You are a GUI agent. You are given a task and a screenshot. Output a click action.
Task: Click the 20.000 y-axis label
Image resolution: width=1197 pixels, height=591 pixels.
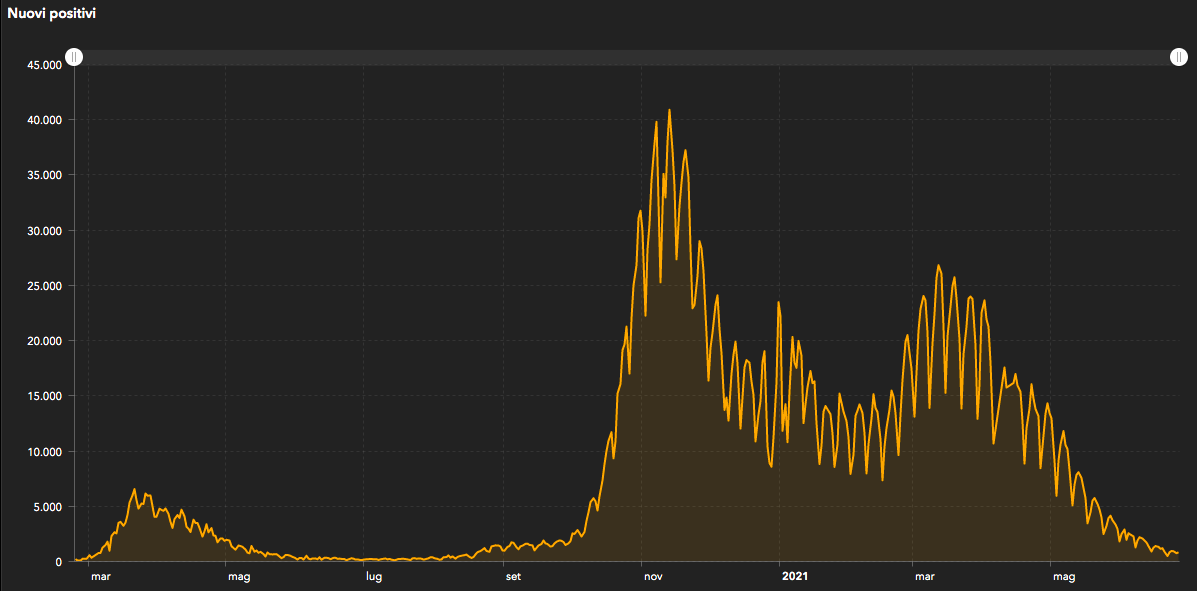(x=44, y=341)
